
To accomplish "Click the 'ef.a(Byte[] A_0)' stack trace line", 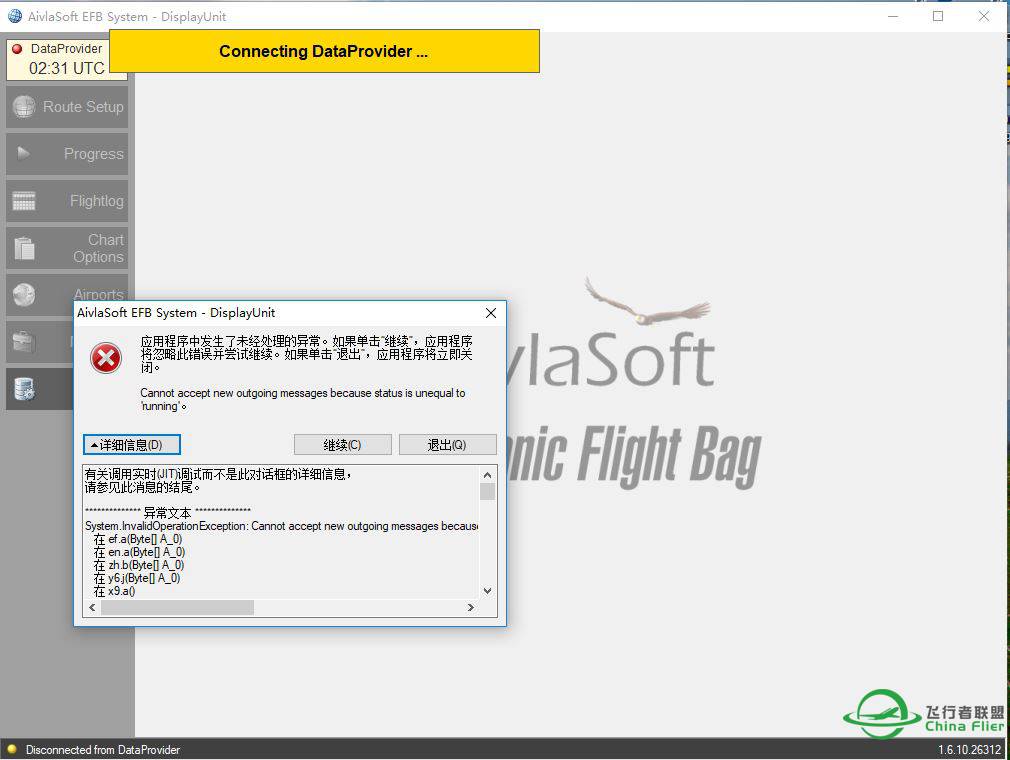I will 138,539.
